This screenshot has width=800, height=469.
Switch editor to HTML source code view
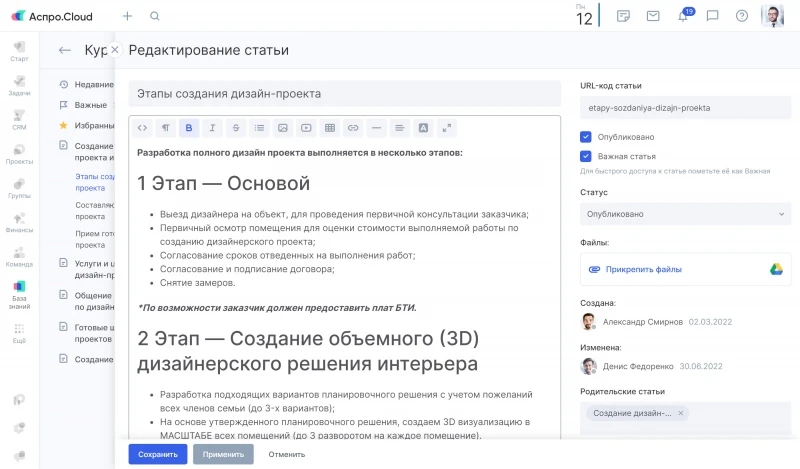[142, 128]
